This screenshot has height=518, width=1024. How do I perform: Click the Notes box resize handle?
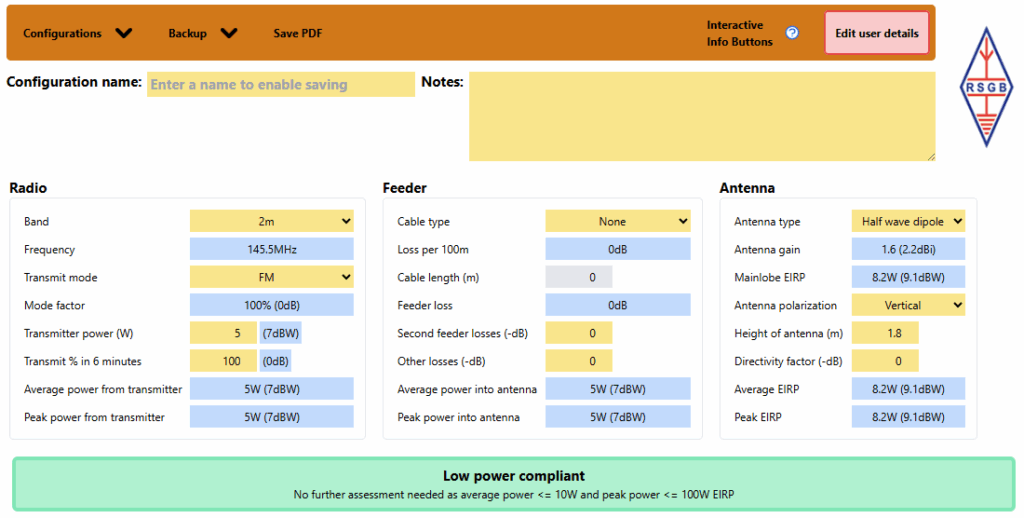click(x=931, y=156)
